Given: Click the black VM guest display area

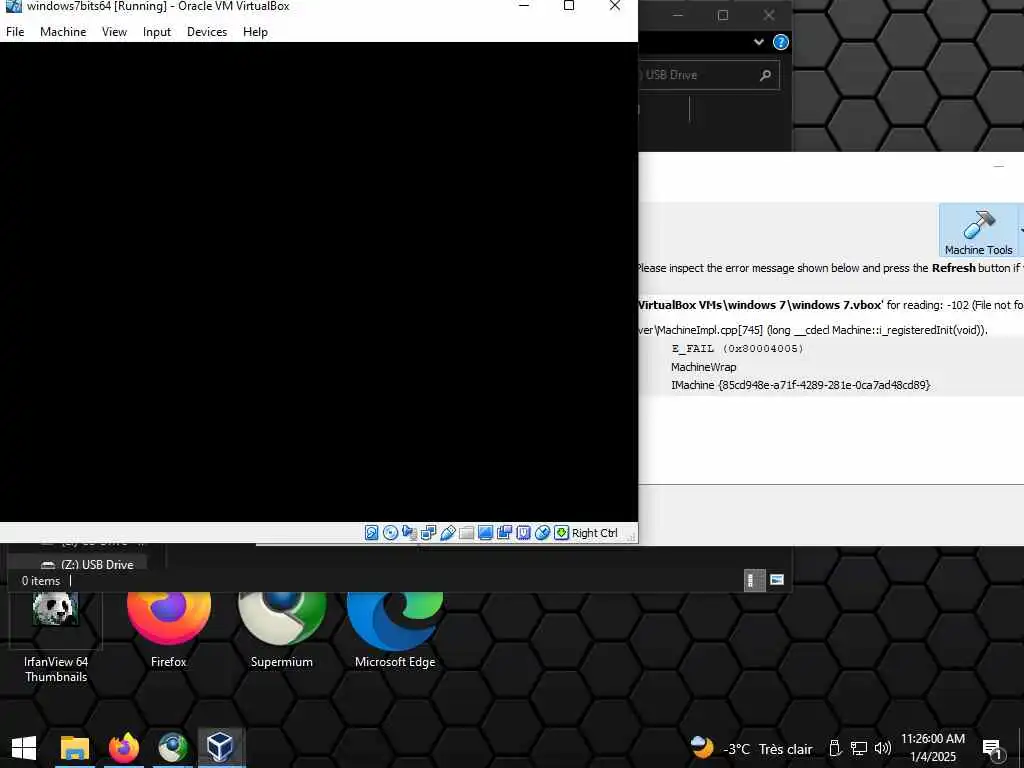Looking at the screenshot, I should pos(319,282).
